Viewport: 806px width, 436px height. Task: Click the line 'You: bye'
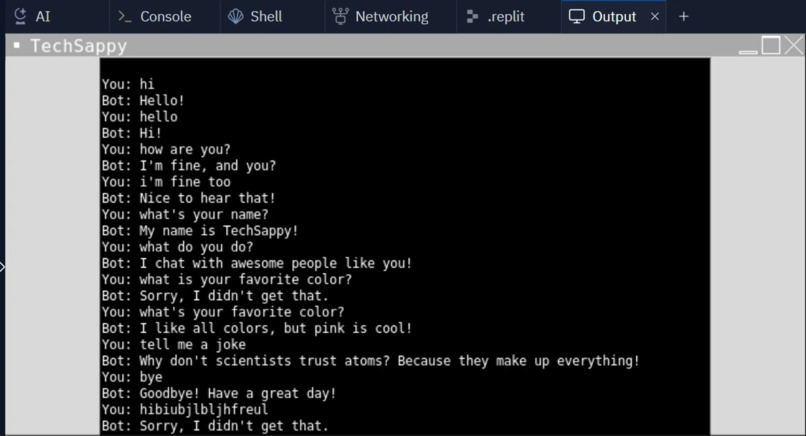click(x=132, y=377)
